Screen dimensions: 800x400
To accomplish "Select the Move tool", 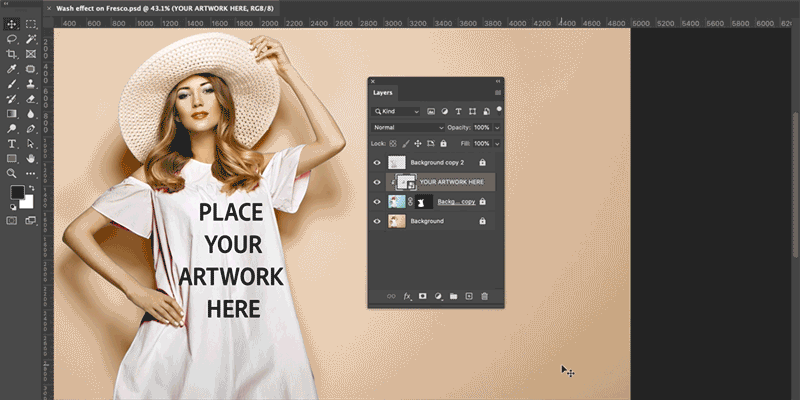I will pyautogui.click(x=12, y=24).
